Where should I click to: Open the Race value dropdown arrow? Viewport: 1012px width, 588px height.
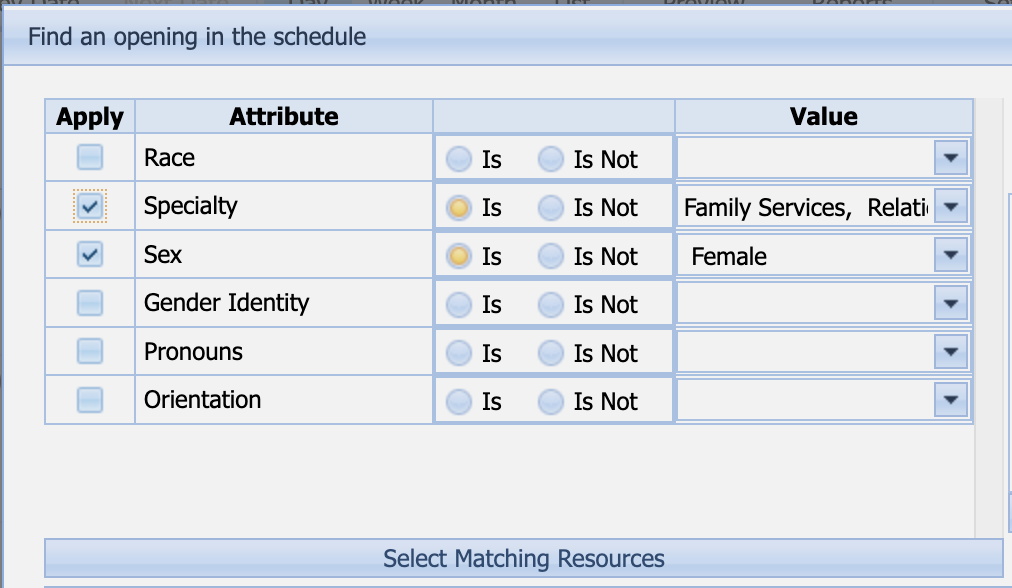click(x=950, y=158)
